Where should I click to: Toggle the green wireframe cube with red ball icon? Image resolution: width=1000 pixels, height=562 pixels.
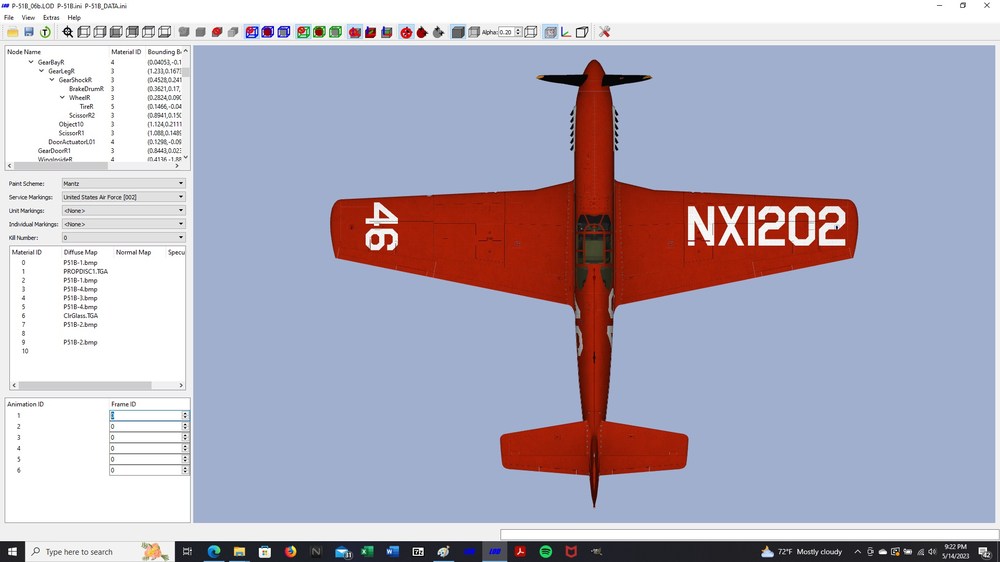click(303, 32)
